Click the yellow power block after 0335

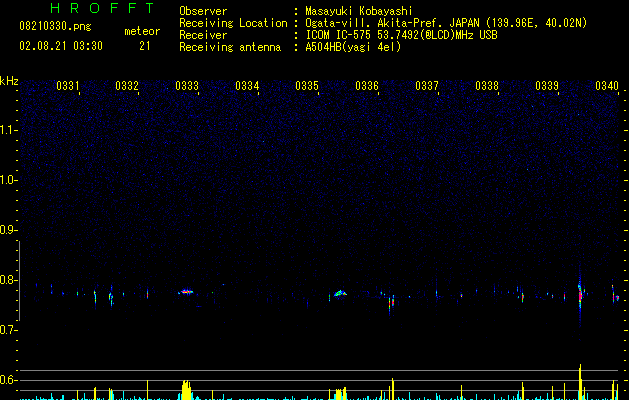[x=341, y=394]
